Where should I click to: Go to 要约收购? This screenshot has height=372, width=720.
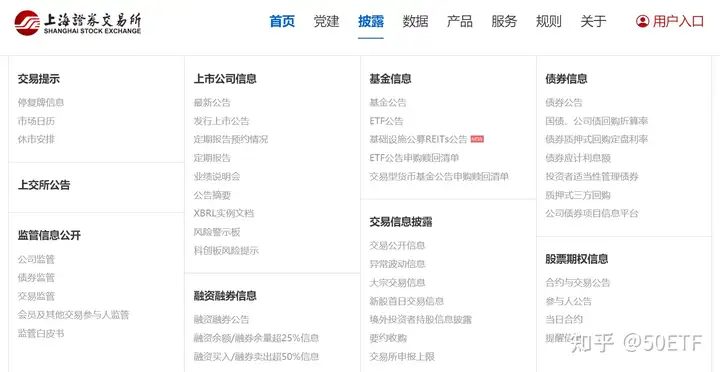(388, 338)
